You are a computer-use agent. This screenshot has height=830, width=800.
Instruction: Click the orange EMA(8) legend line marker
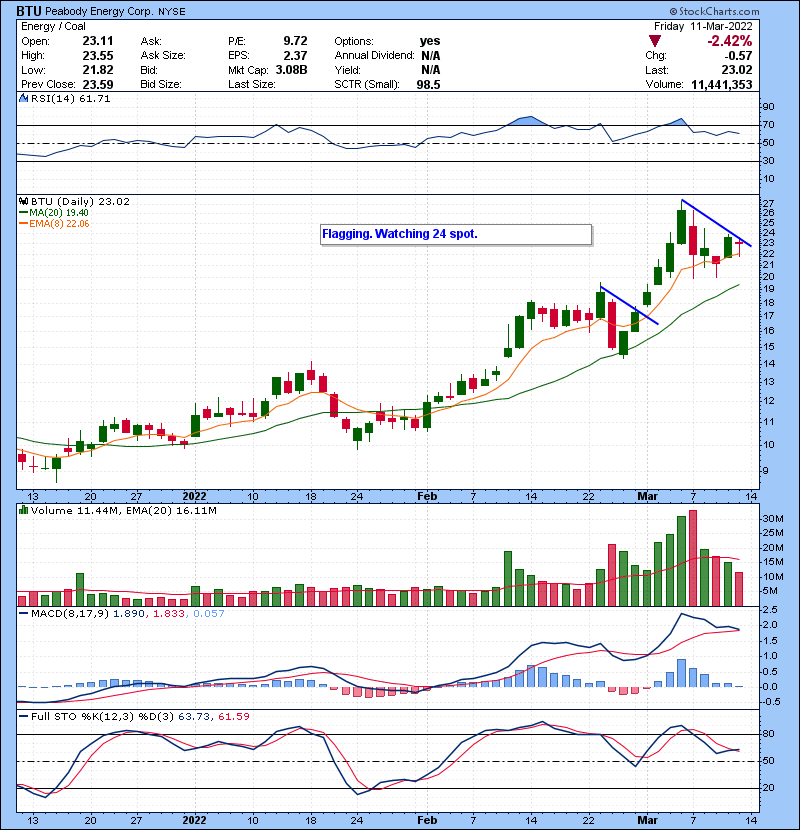click(x=23, y=223)
